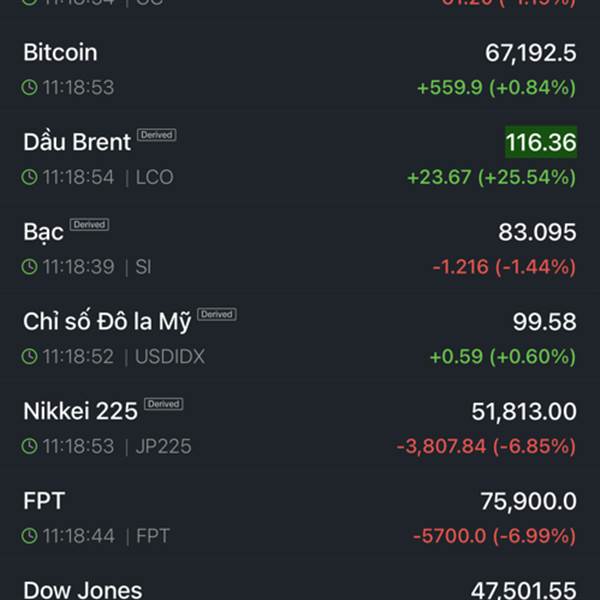Tap the green highlighted 116.36 price
The height and width of the screenshot is (600, 600).
[x=540, y=142]
